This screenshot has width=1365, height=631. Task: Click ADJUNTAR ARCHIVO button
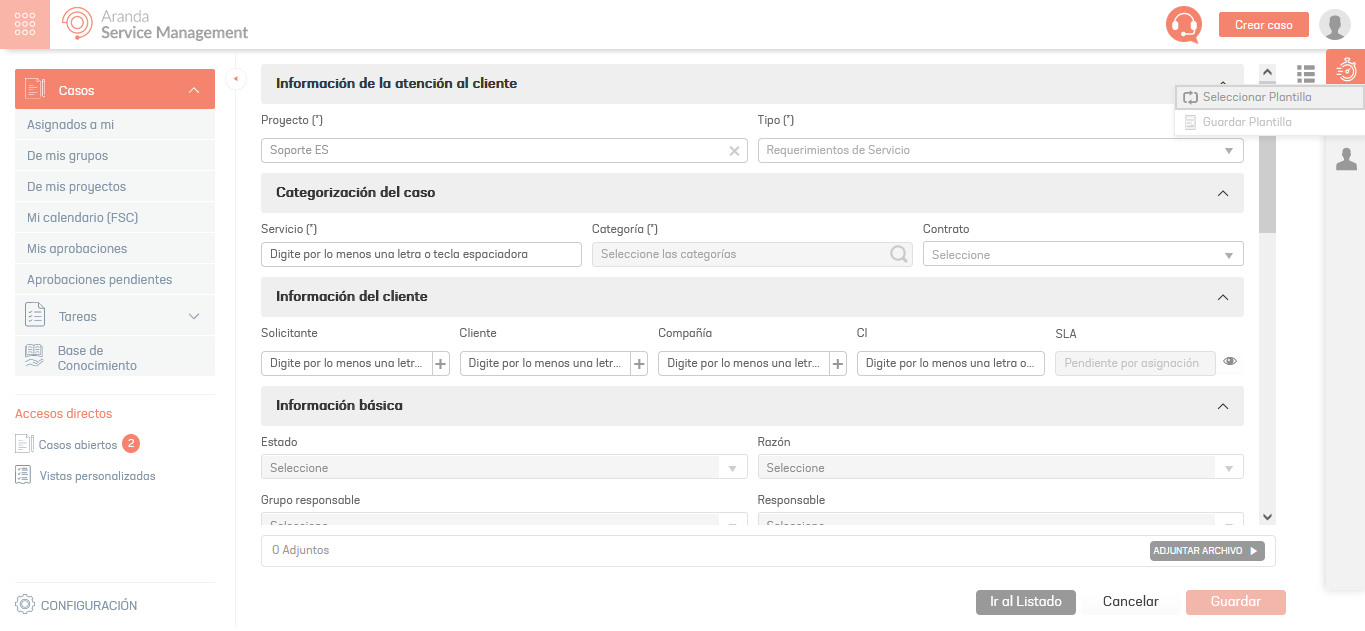pyautogui.click(x=1207, y=551)
